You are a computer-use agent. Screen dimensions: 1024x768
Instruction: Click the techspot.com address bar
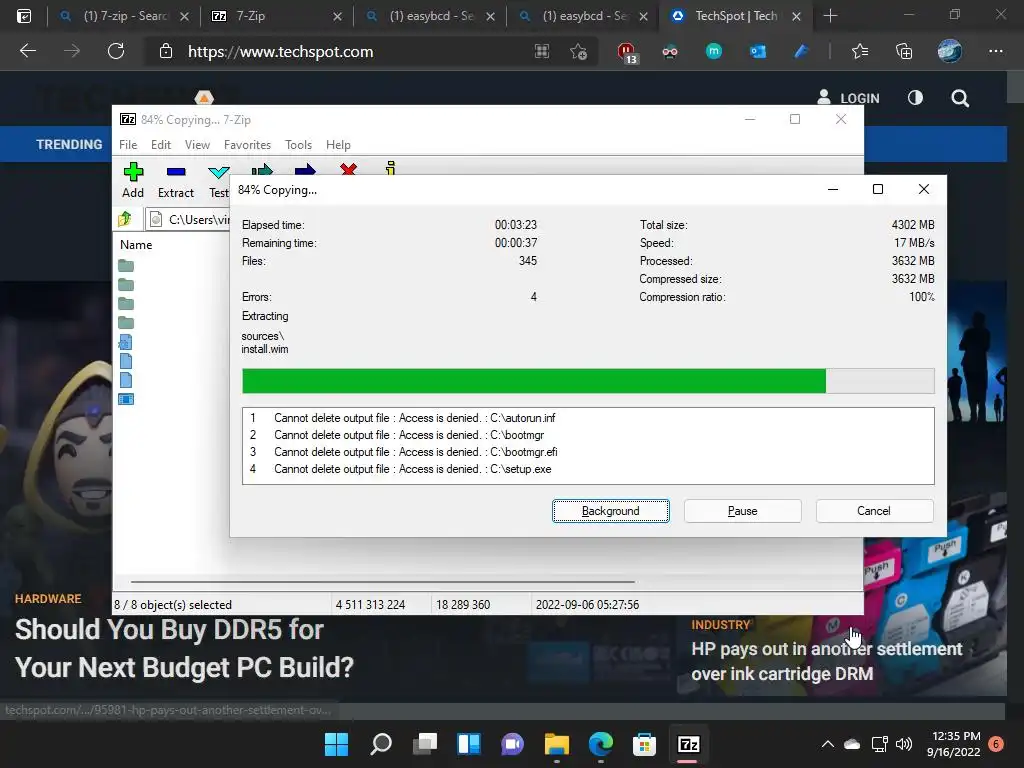tap(281, 52)
